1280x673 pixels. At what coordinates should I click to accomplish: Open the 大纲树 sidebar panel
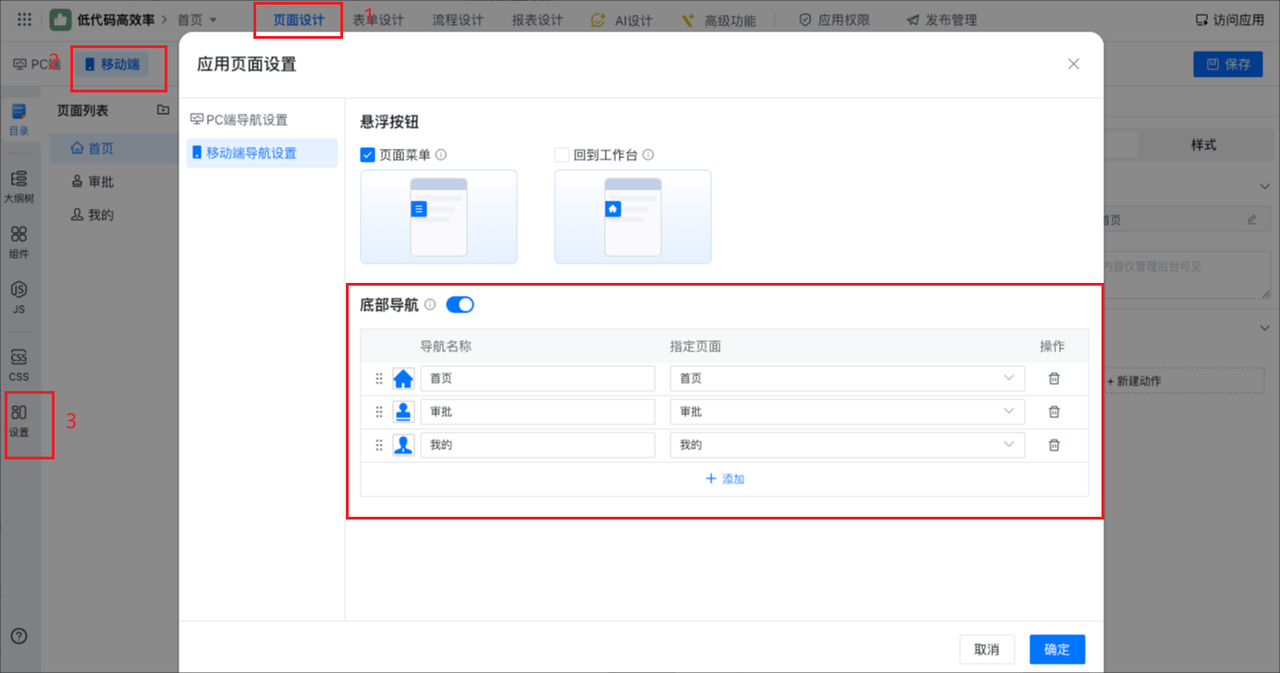pyautogui.click(x=19, y=186)
